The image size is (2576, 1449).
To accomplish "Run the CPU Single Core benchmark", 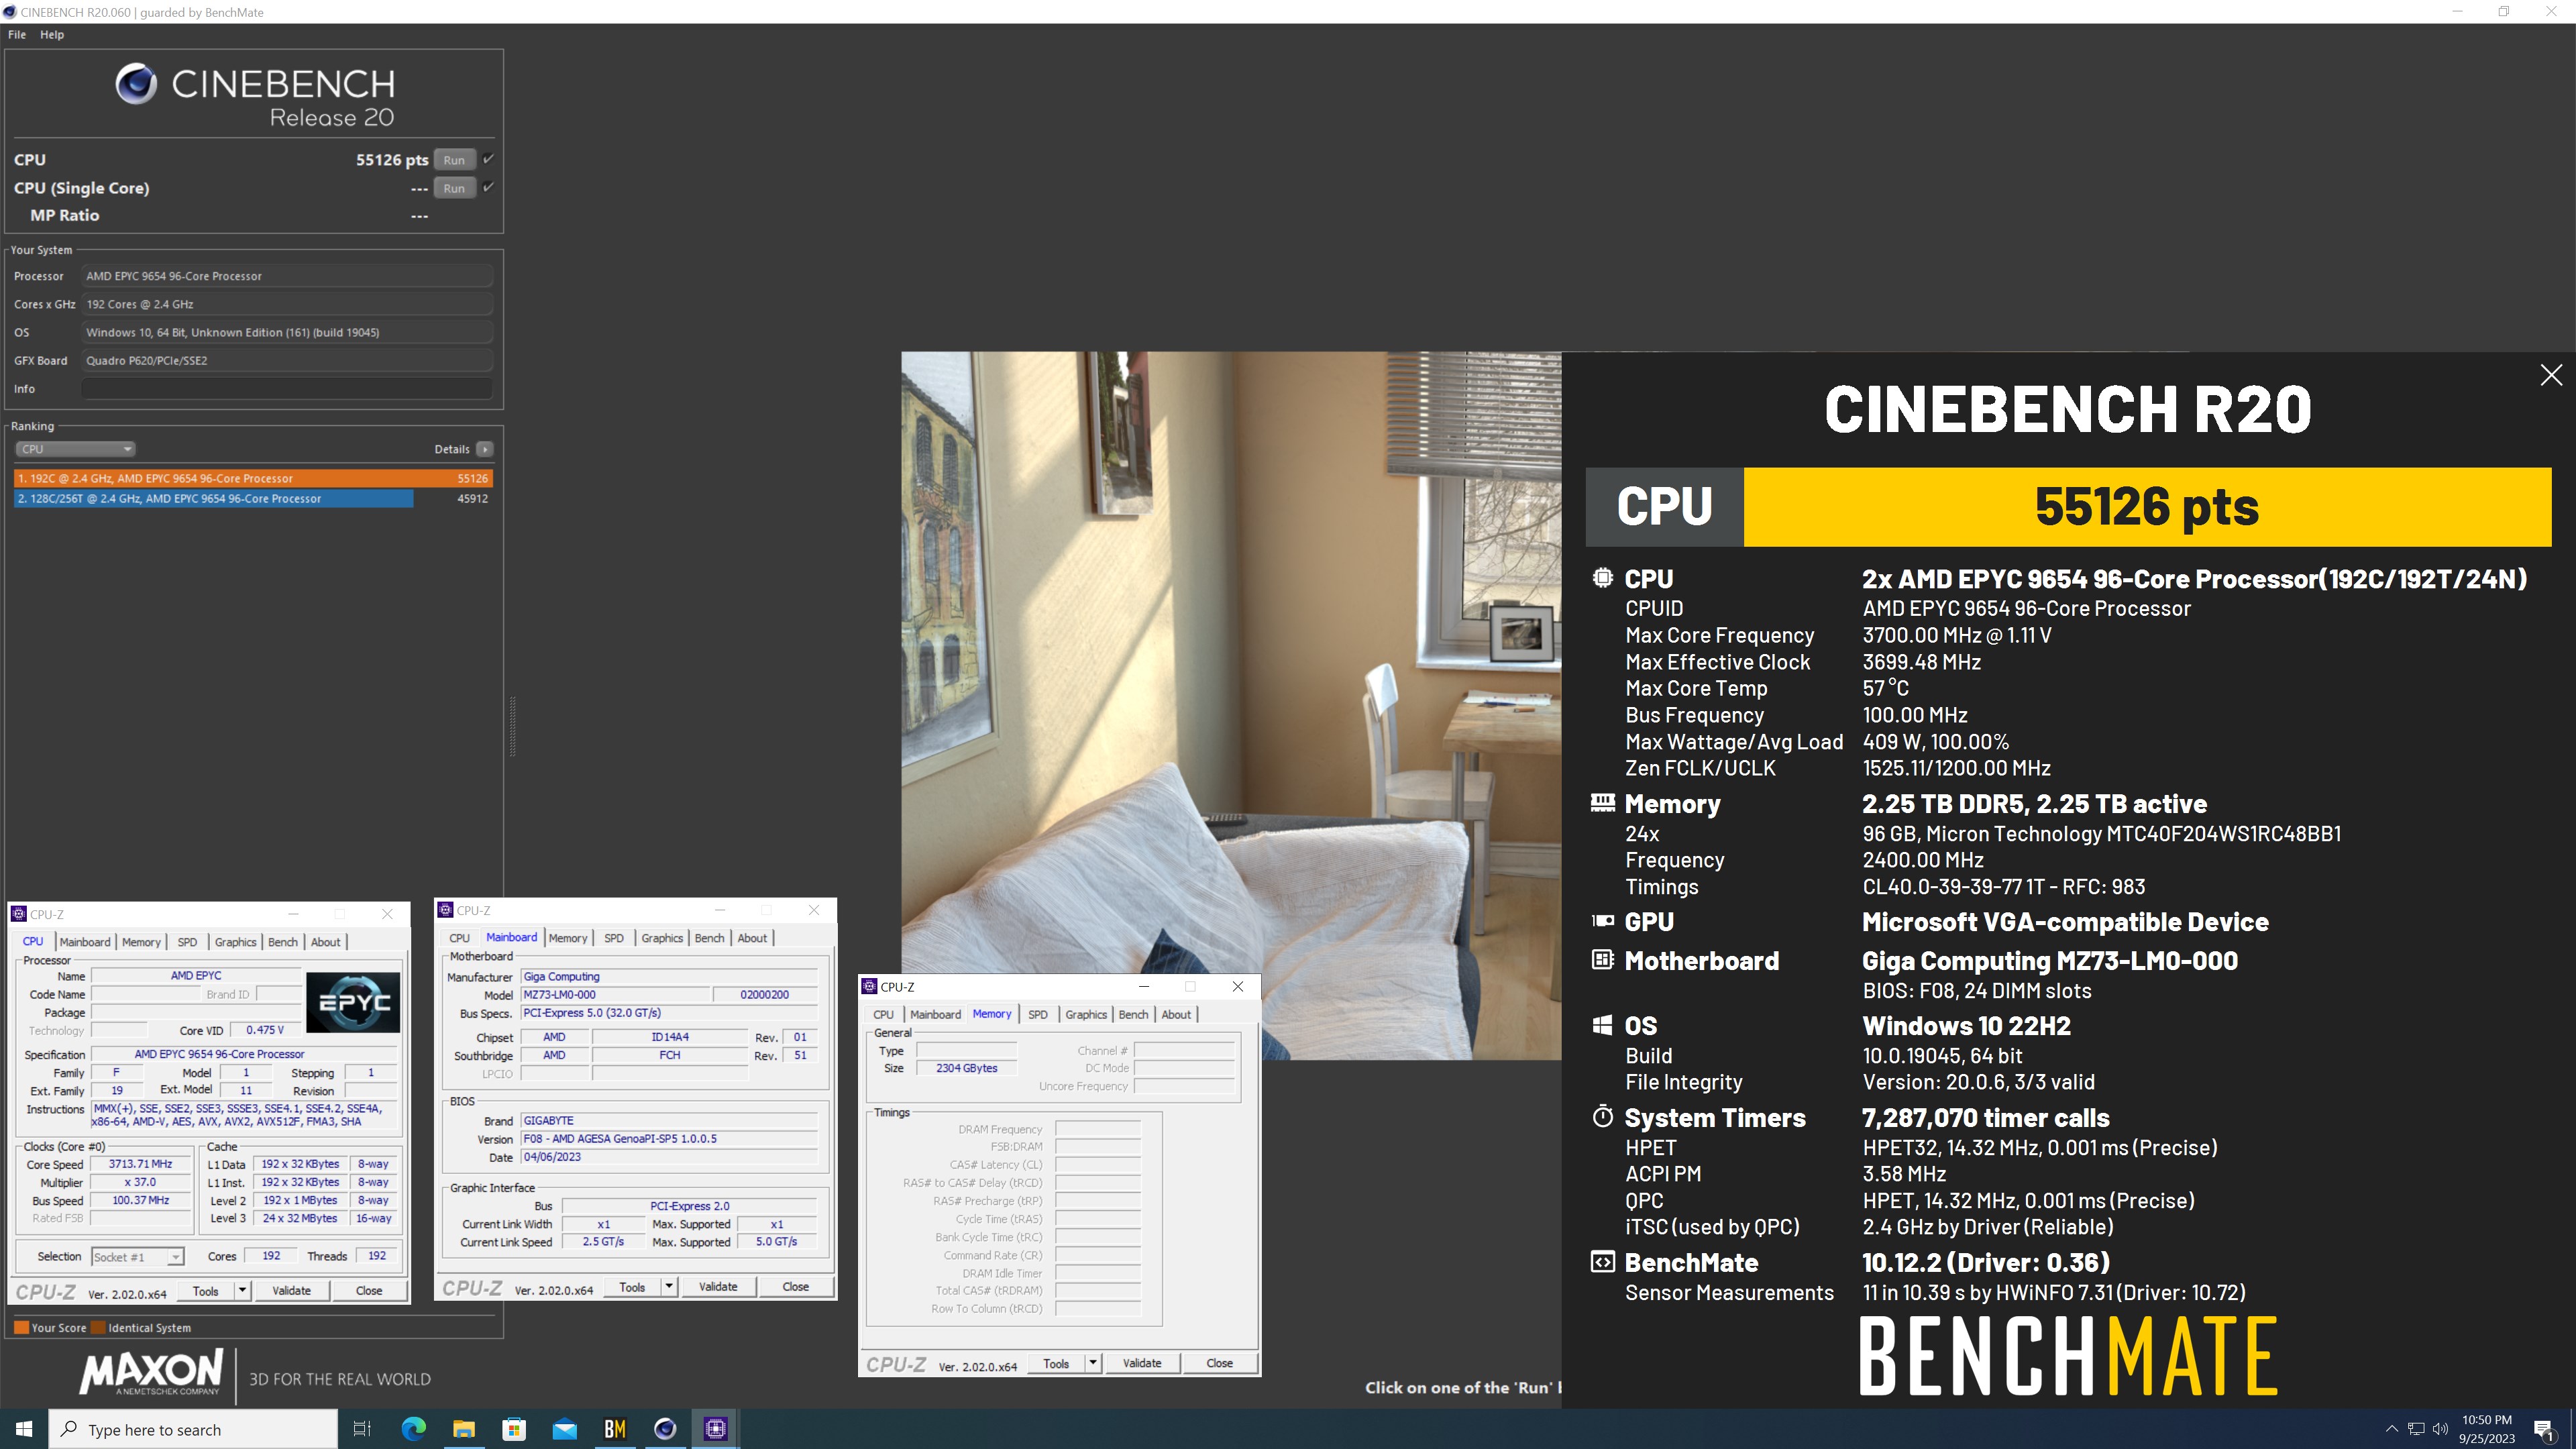I will tap(454, 188).
